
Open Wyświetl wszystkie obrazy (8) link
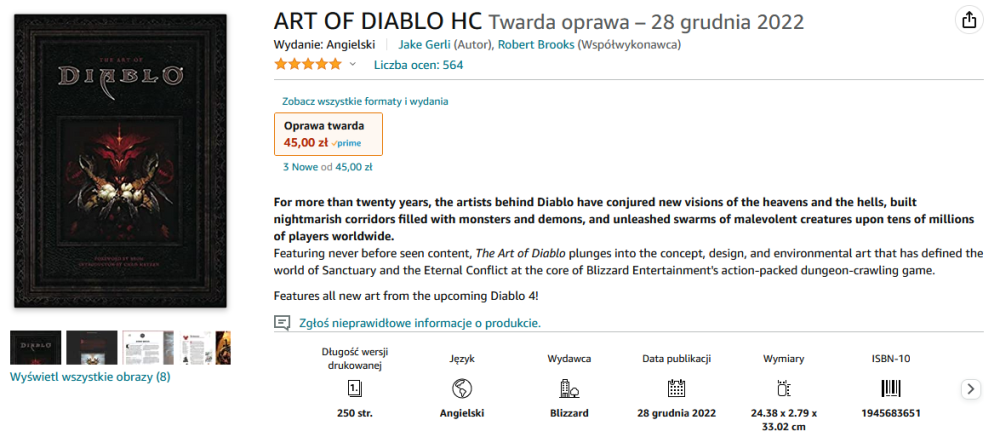[x=90, y=377]
